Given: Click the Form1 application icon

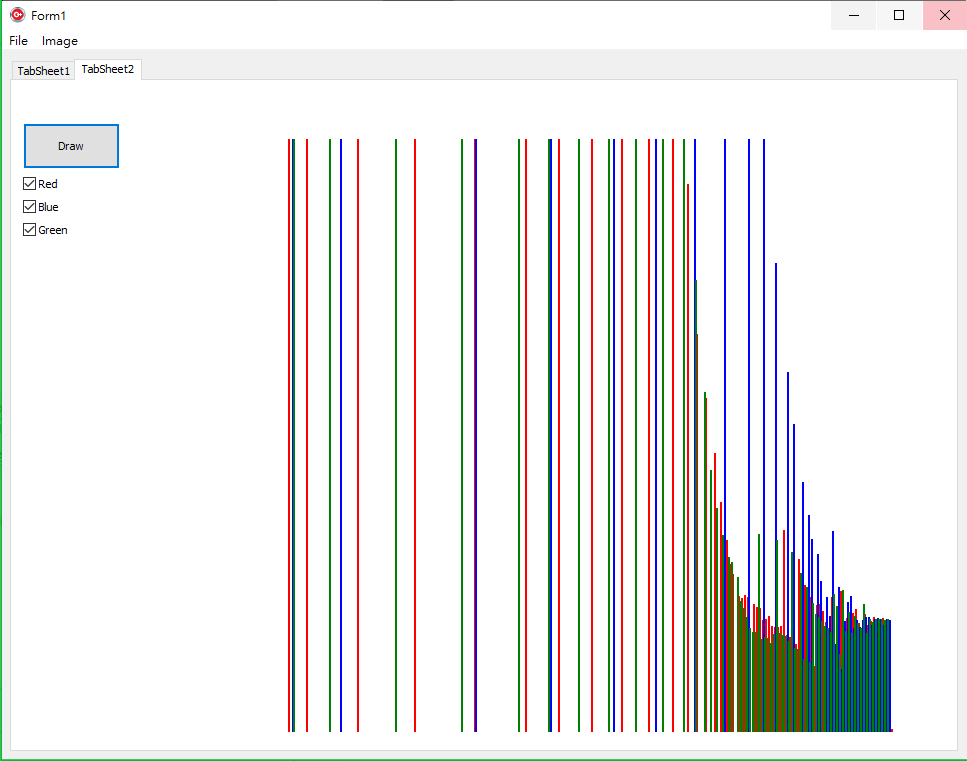Looking at the screenshot, I should 17,15.
